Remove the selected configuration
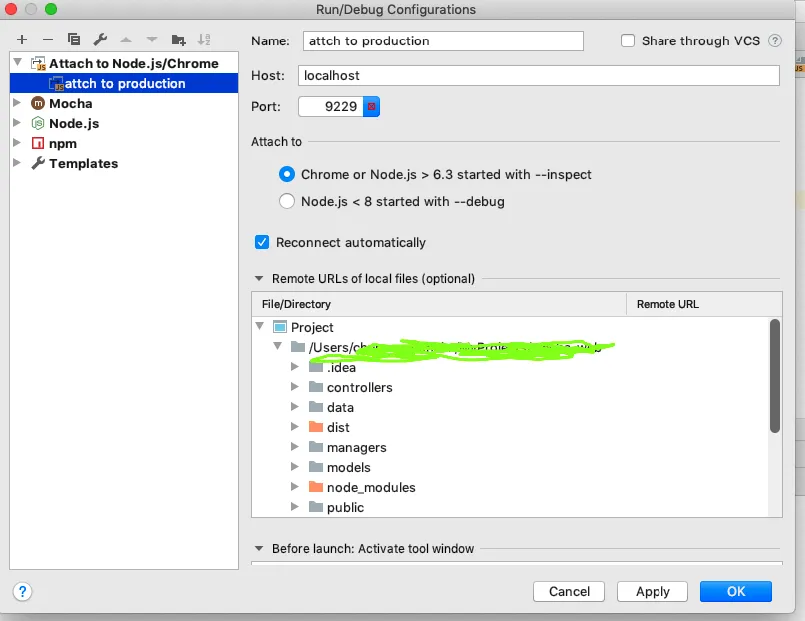 48,40
